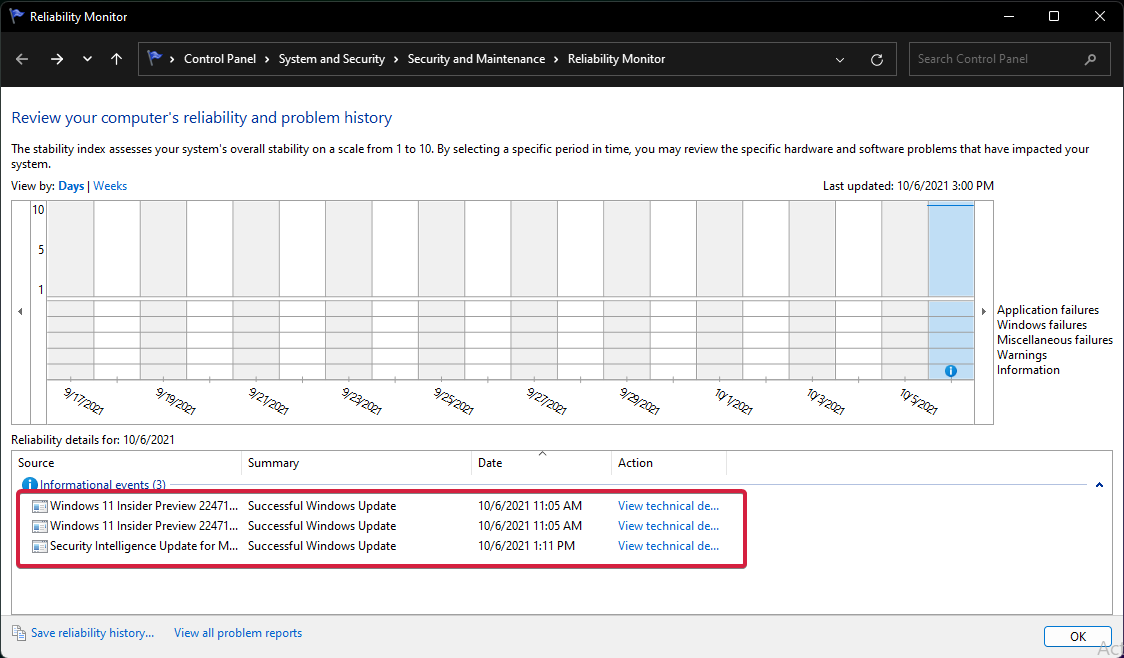Click the Back navigation arrow
The image size is (1124, 658).
tap(23, 59)
